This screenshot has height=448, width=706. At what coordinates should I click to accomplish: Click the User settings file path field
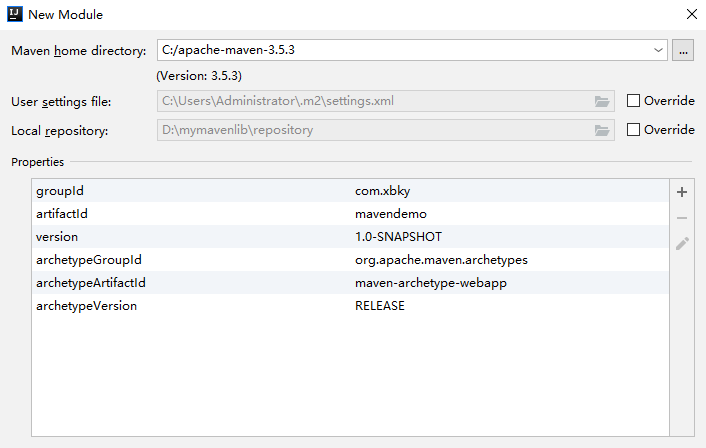tap(370, 101)
